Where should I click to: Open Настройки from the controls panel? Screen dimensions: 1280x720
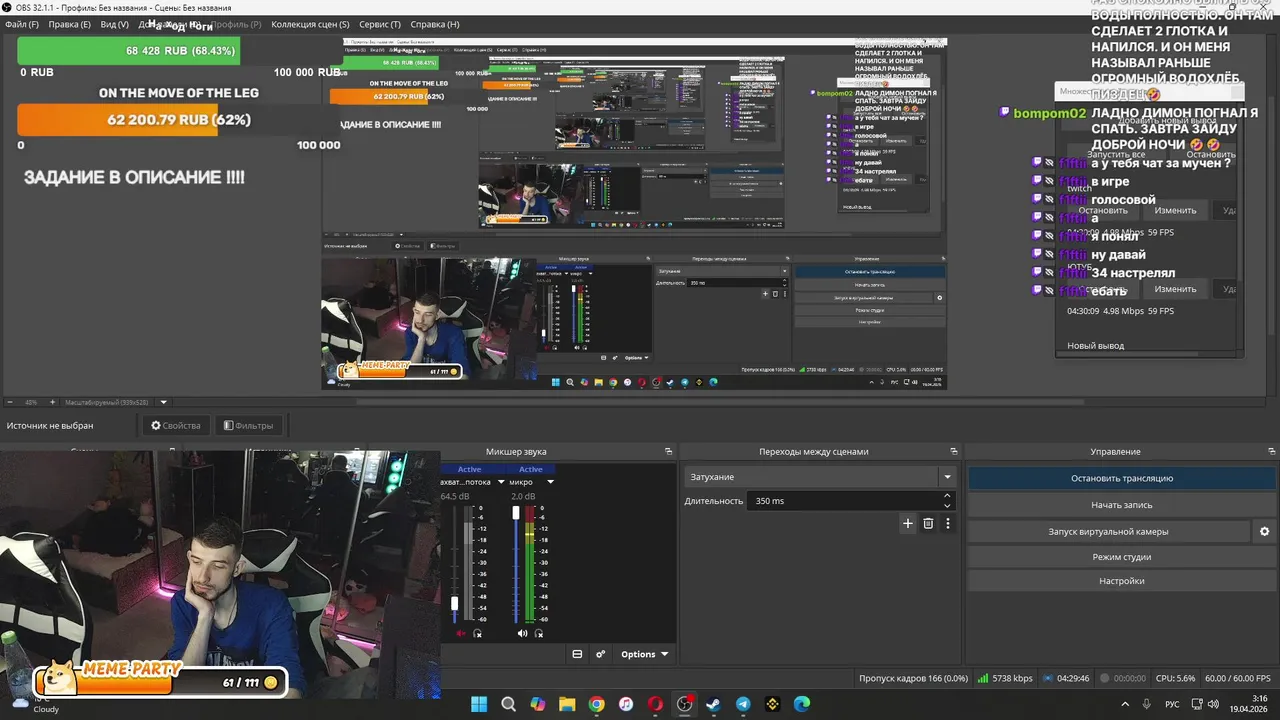[x=1122, y=581]
